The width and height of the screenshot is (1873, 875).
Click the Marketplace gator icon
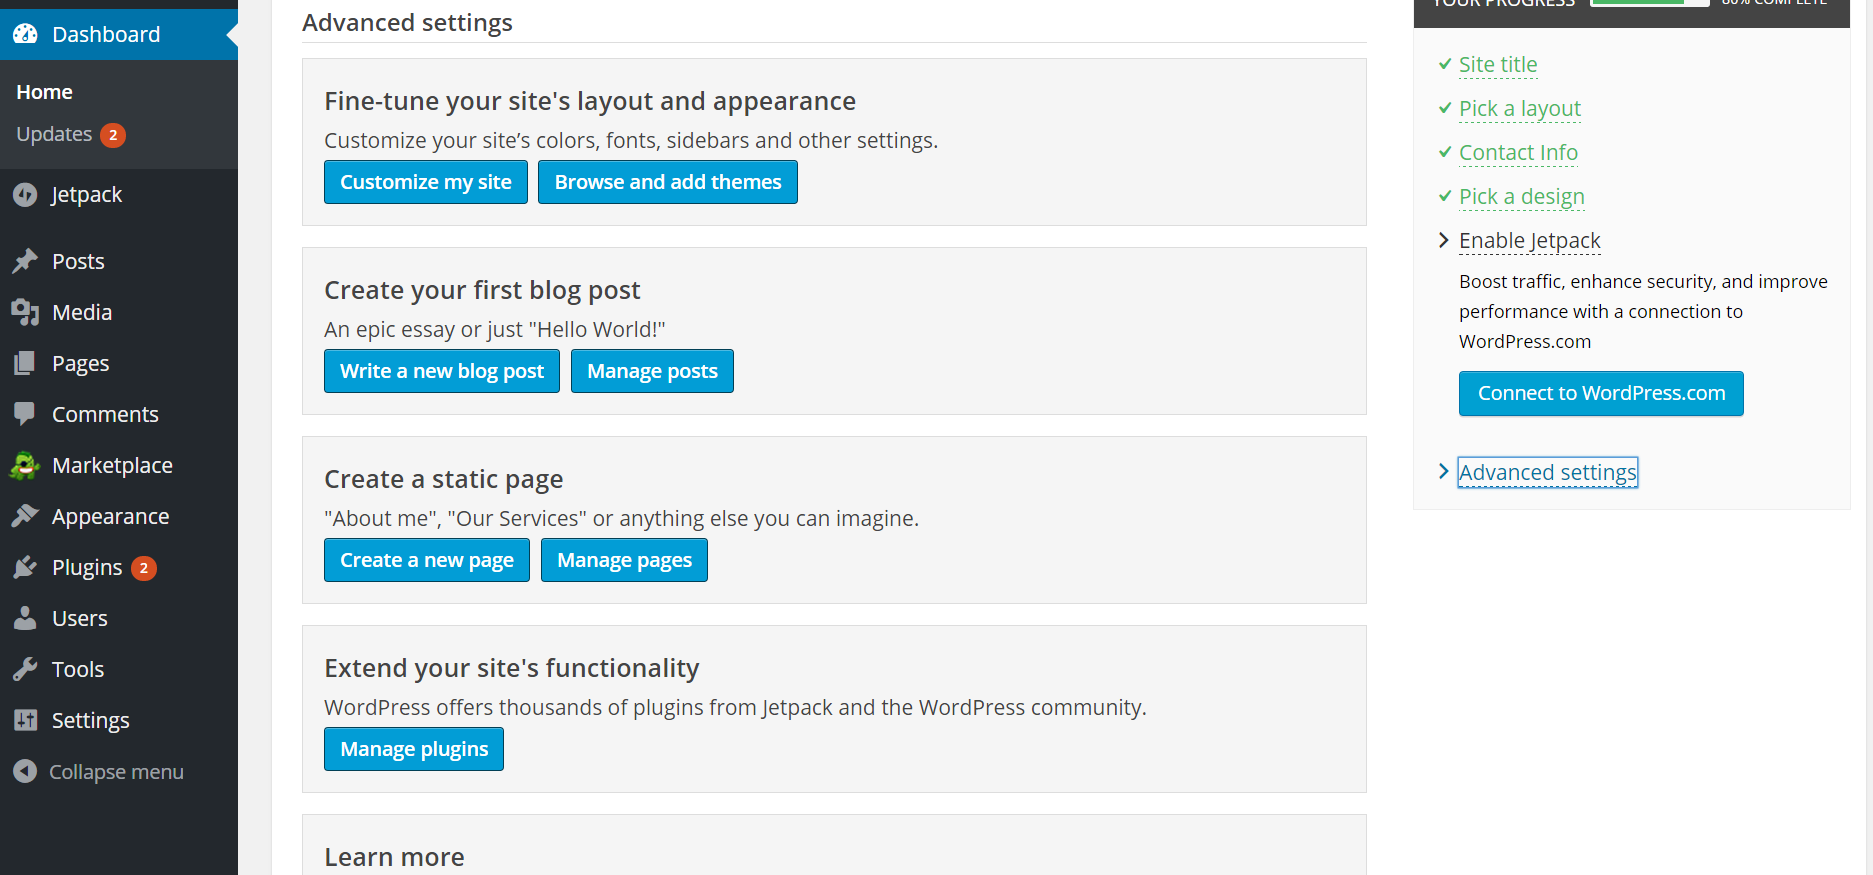[x=25, y=465]
